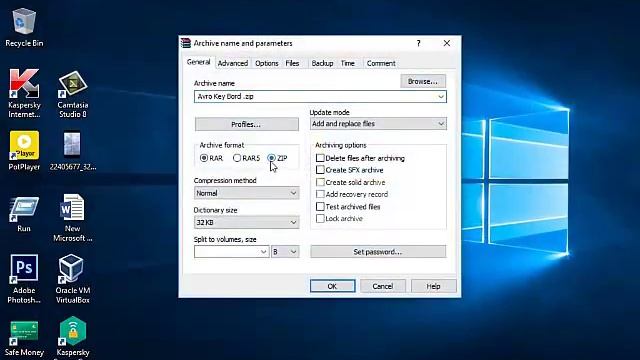
Task: Check the Lock archive option
Action: (x=320, y=218)
